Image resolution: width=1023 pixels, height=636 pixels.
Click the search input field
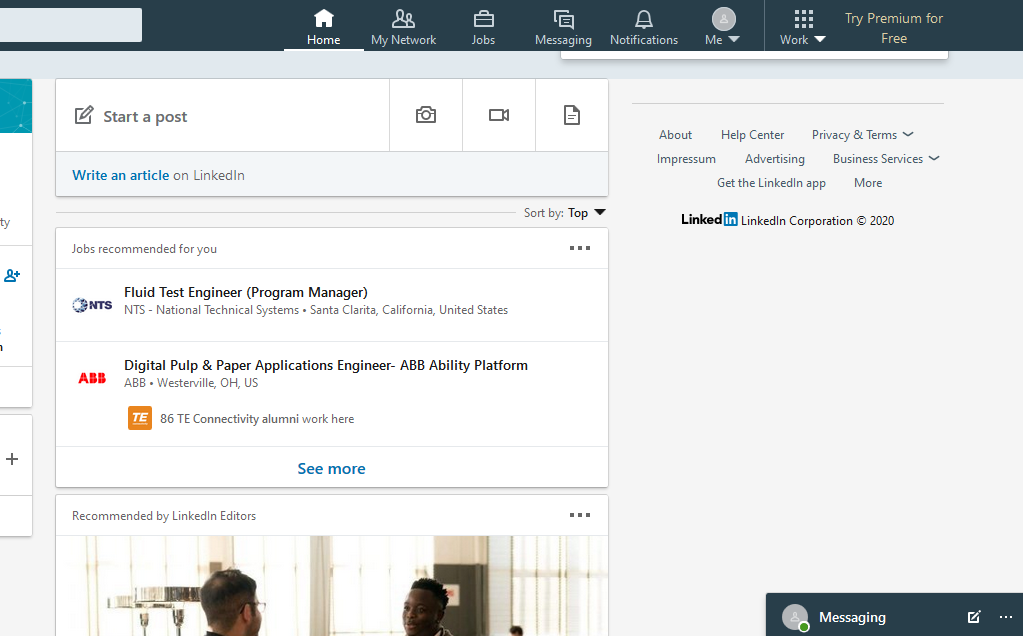tap(70, 25)
